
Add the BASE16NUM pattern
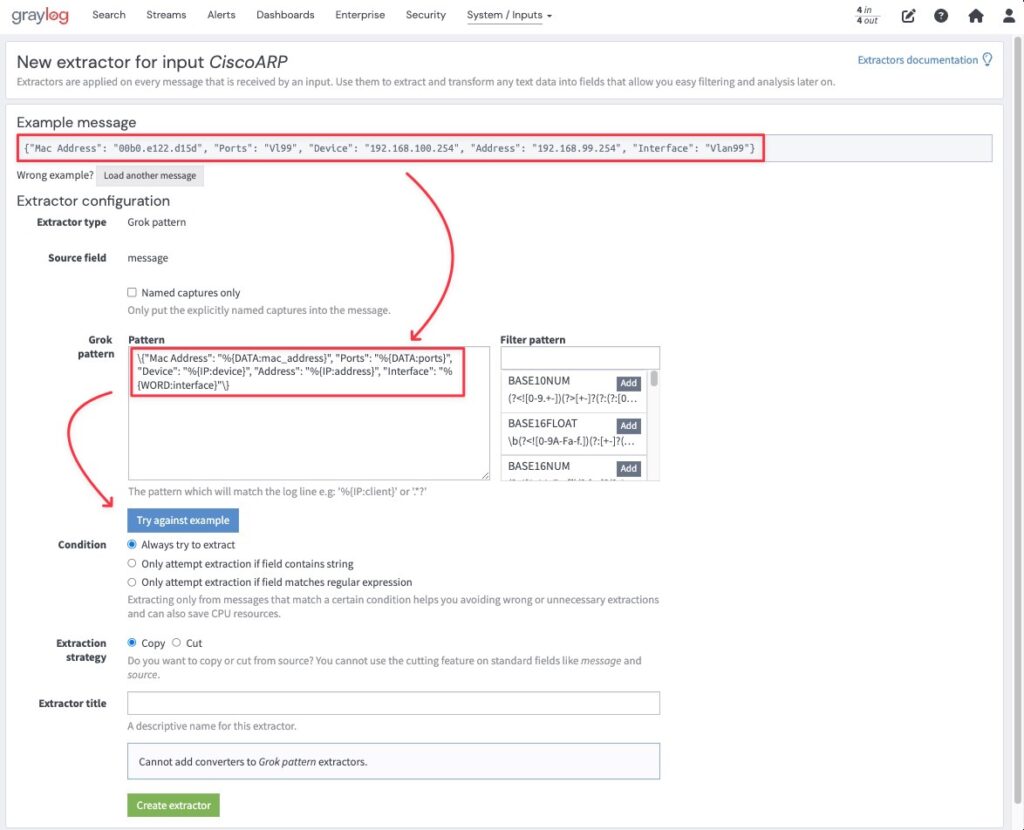point(628,468)
